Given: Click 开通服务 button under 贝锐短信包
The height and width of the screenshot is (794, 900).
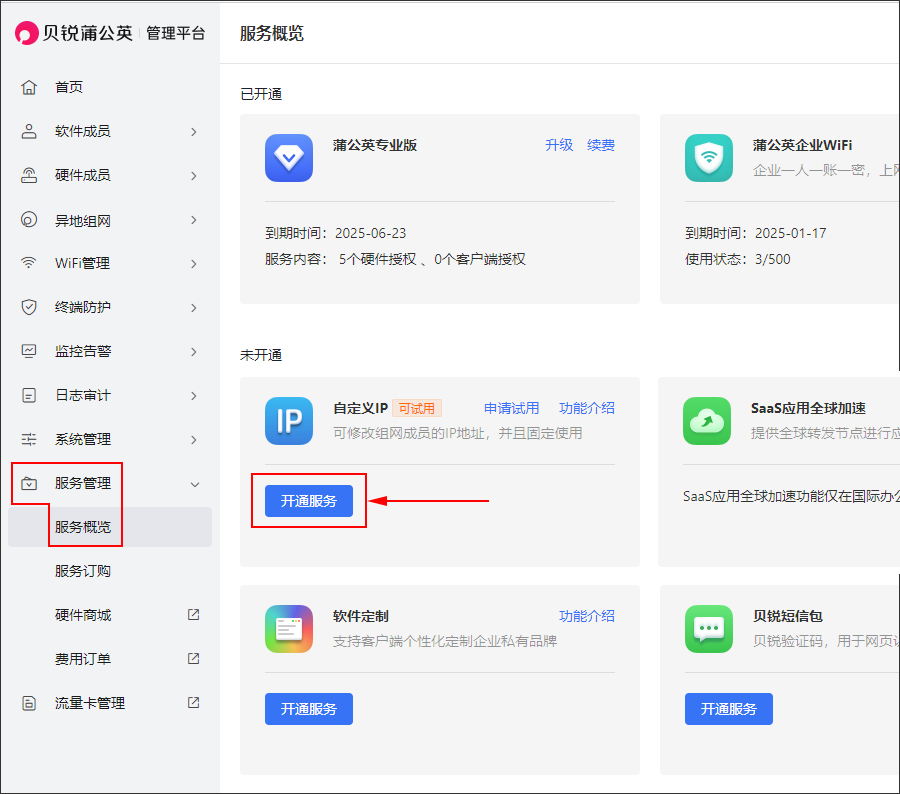Looking at the screenshot, I should tap(729, 709).
